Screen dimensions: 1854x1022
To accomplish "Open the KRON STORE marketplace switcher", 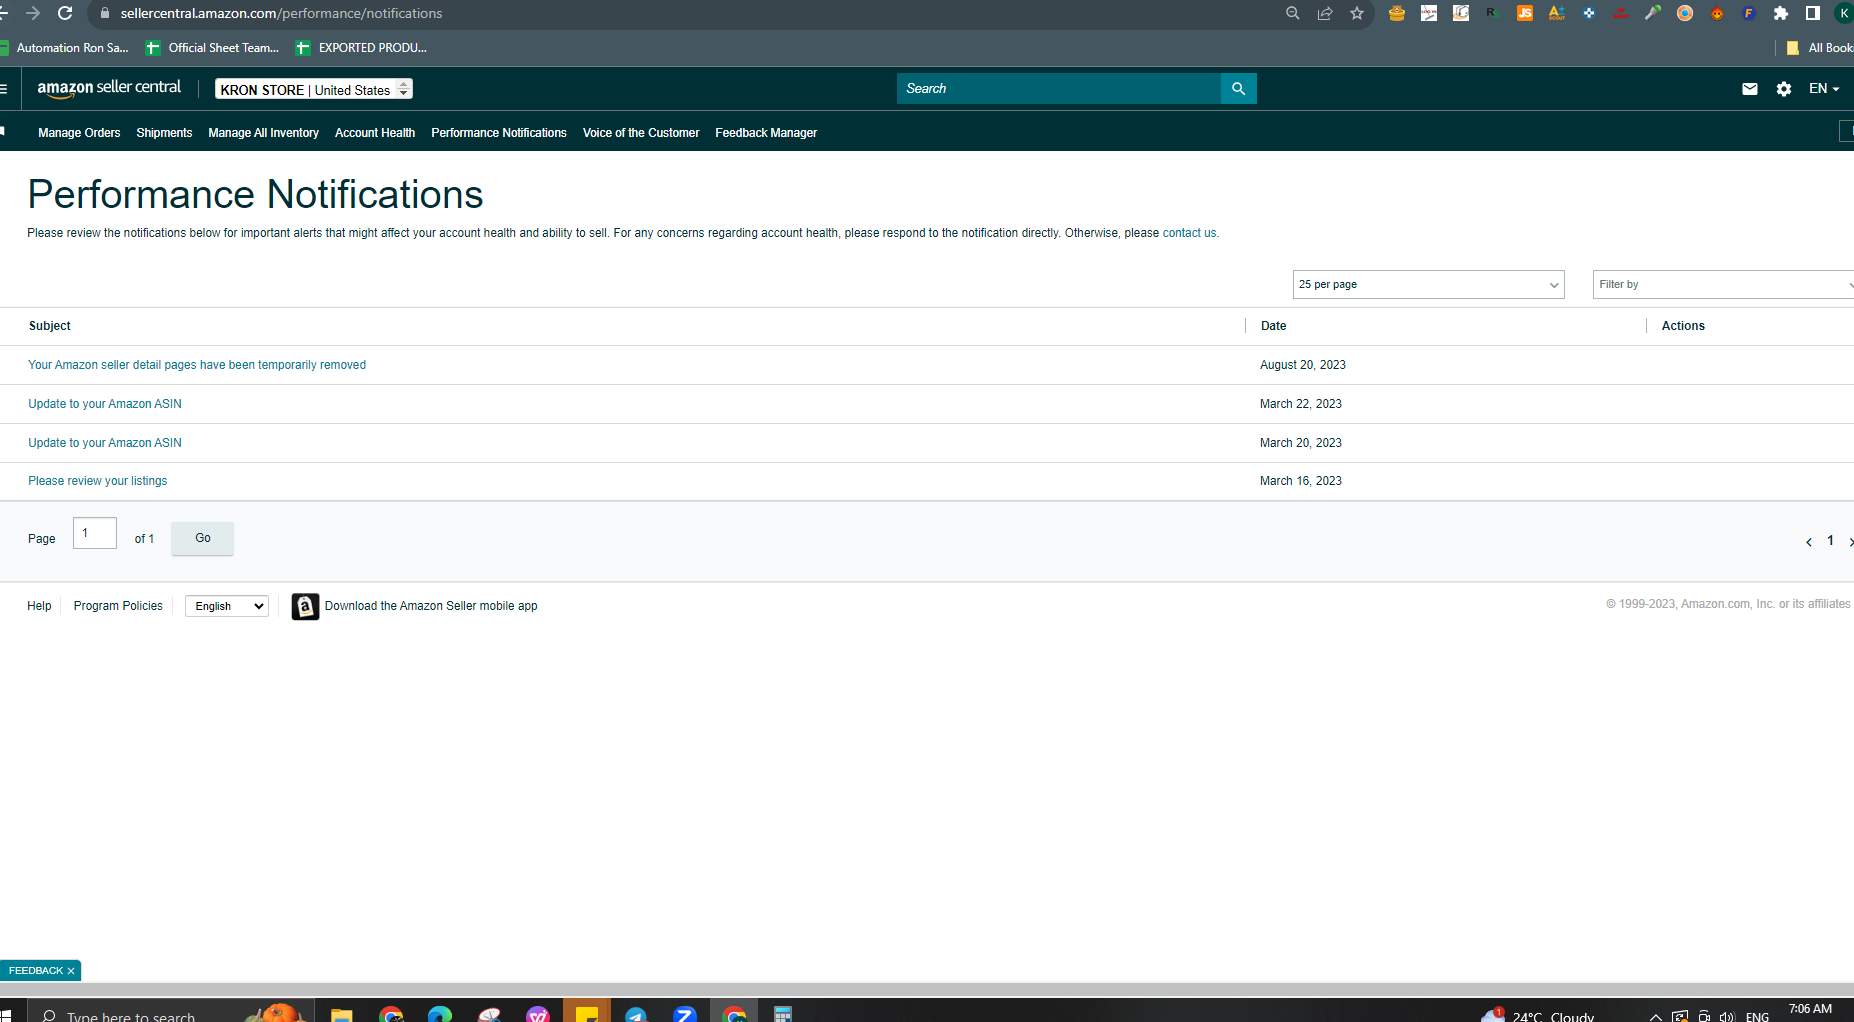I will tap(314, 89).
